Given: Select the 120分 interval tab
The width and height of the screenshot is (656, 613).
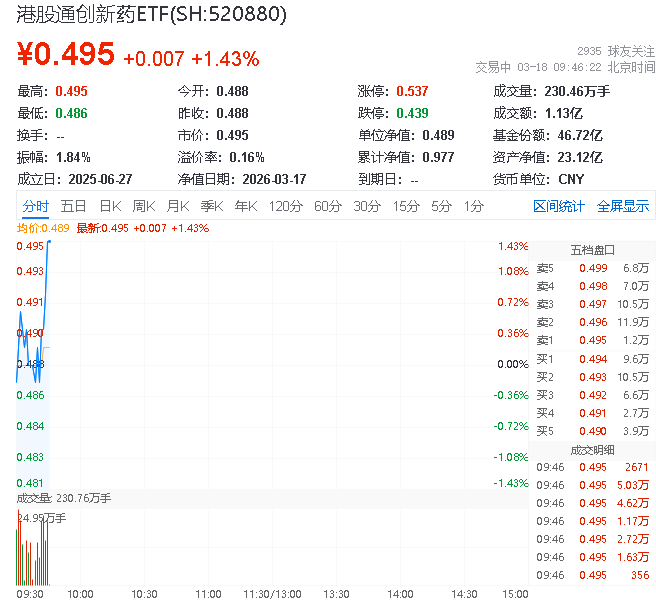Looking at the screenshot, I should point(285,206).
